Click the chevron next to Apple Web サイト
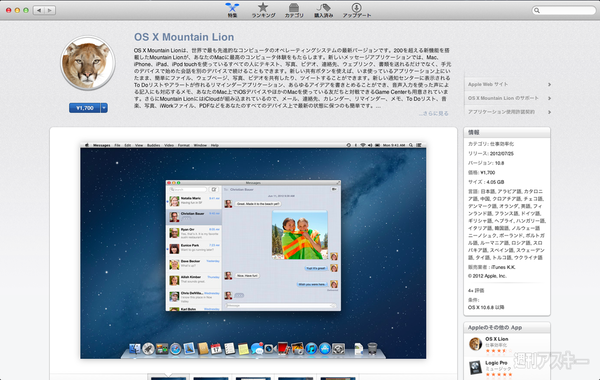 549,85
